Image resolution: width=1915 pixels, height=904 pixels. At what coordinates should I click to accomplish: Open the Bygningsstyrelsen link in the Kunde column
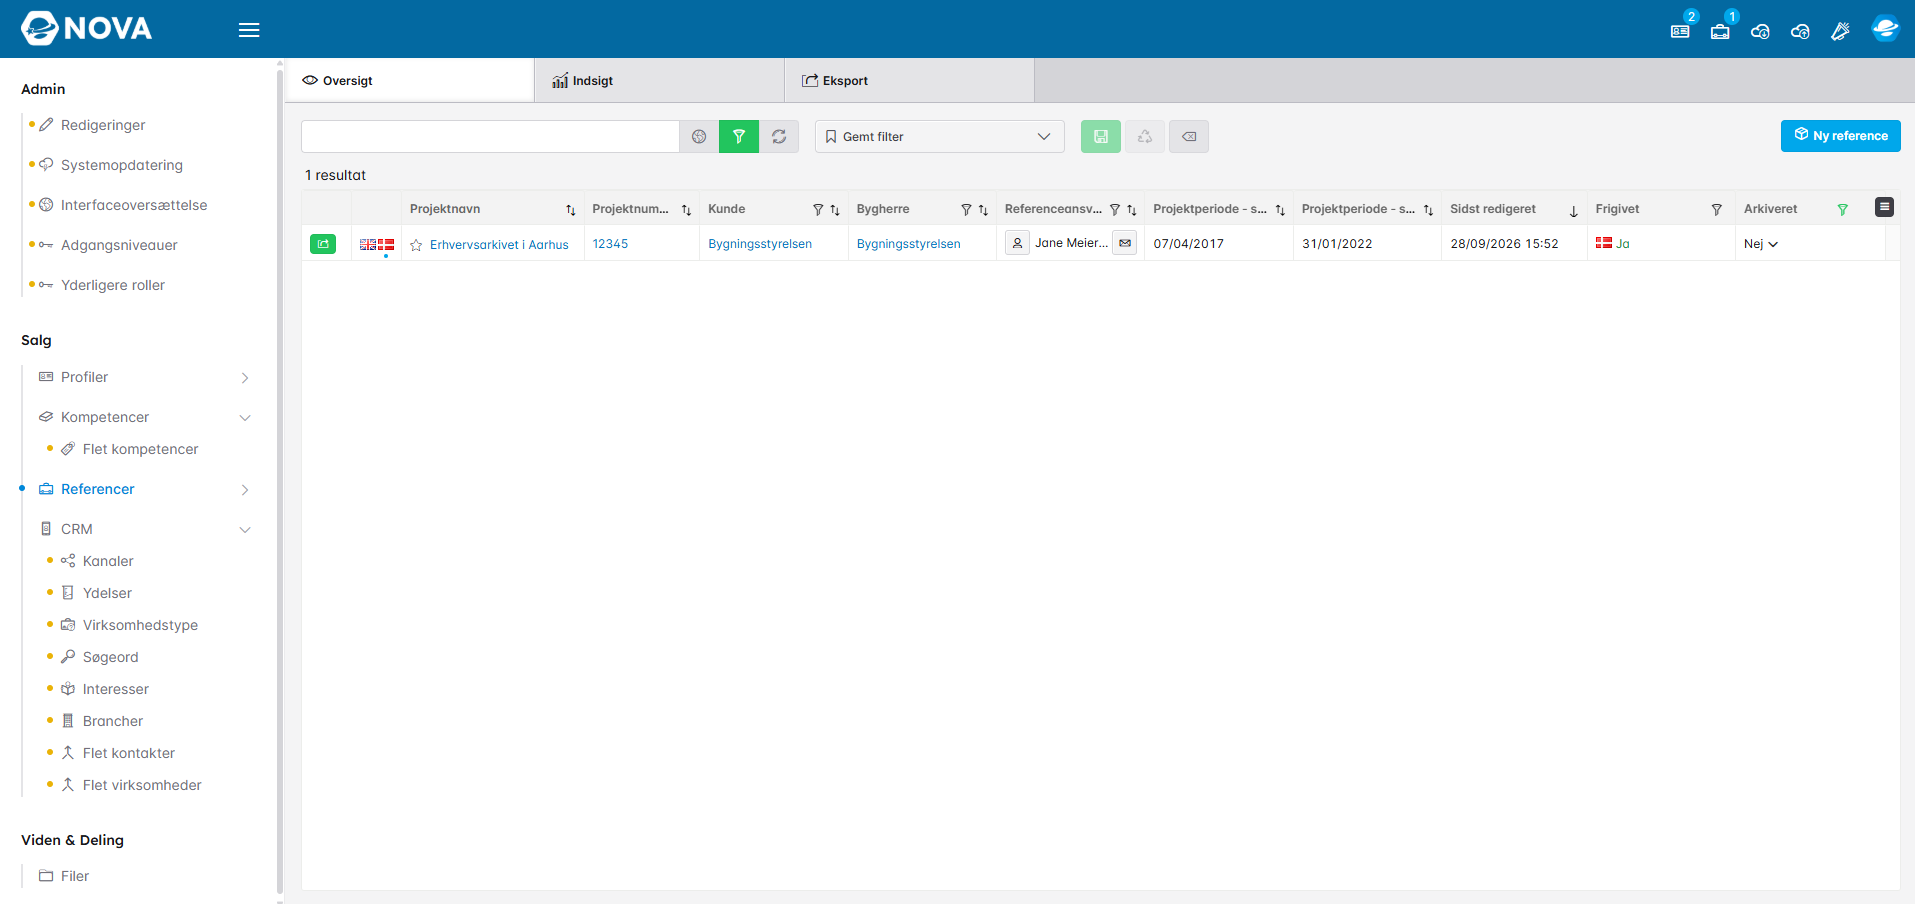760,244
